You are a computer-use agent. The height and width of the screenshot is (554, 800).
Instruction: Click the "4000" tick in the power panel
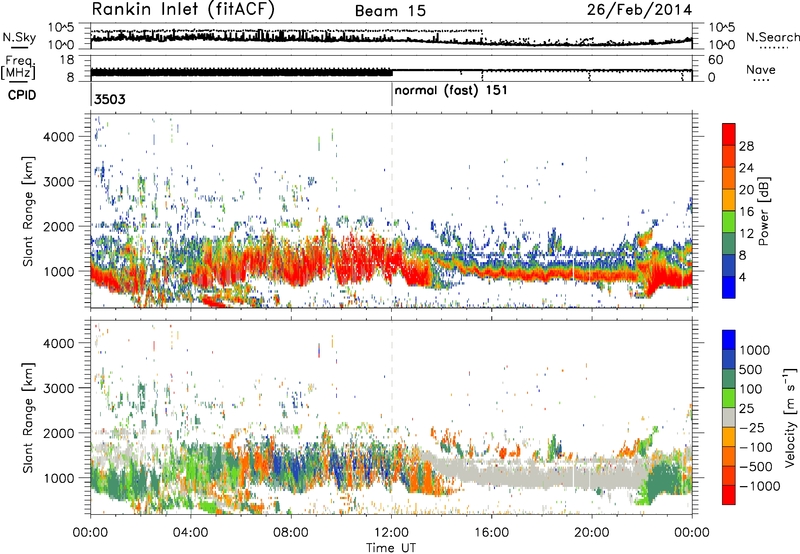58,137
